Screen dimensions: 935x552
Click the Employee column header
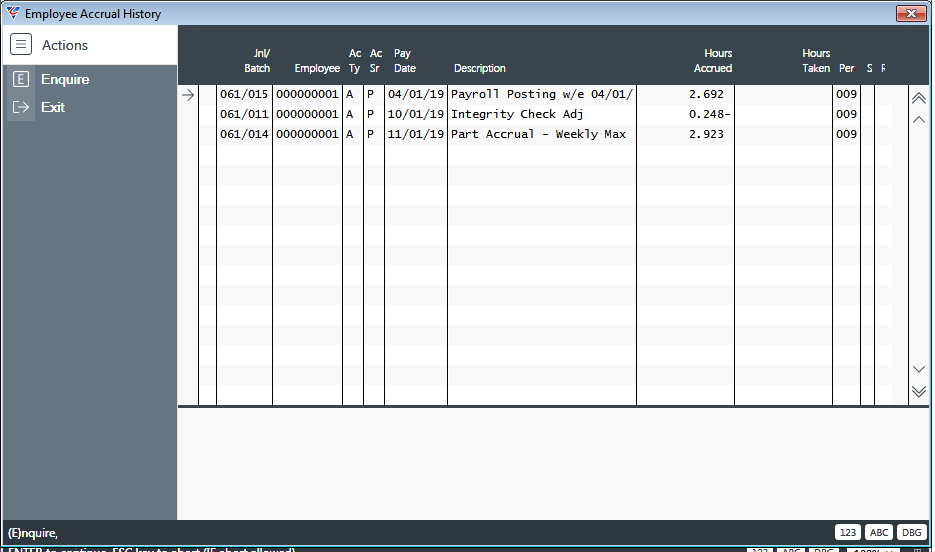(317, 69)
